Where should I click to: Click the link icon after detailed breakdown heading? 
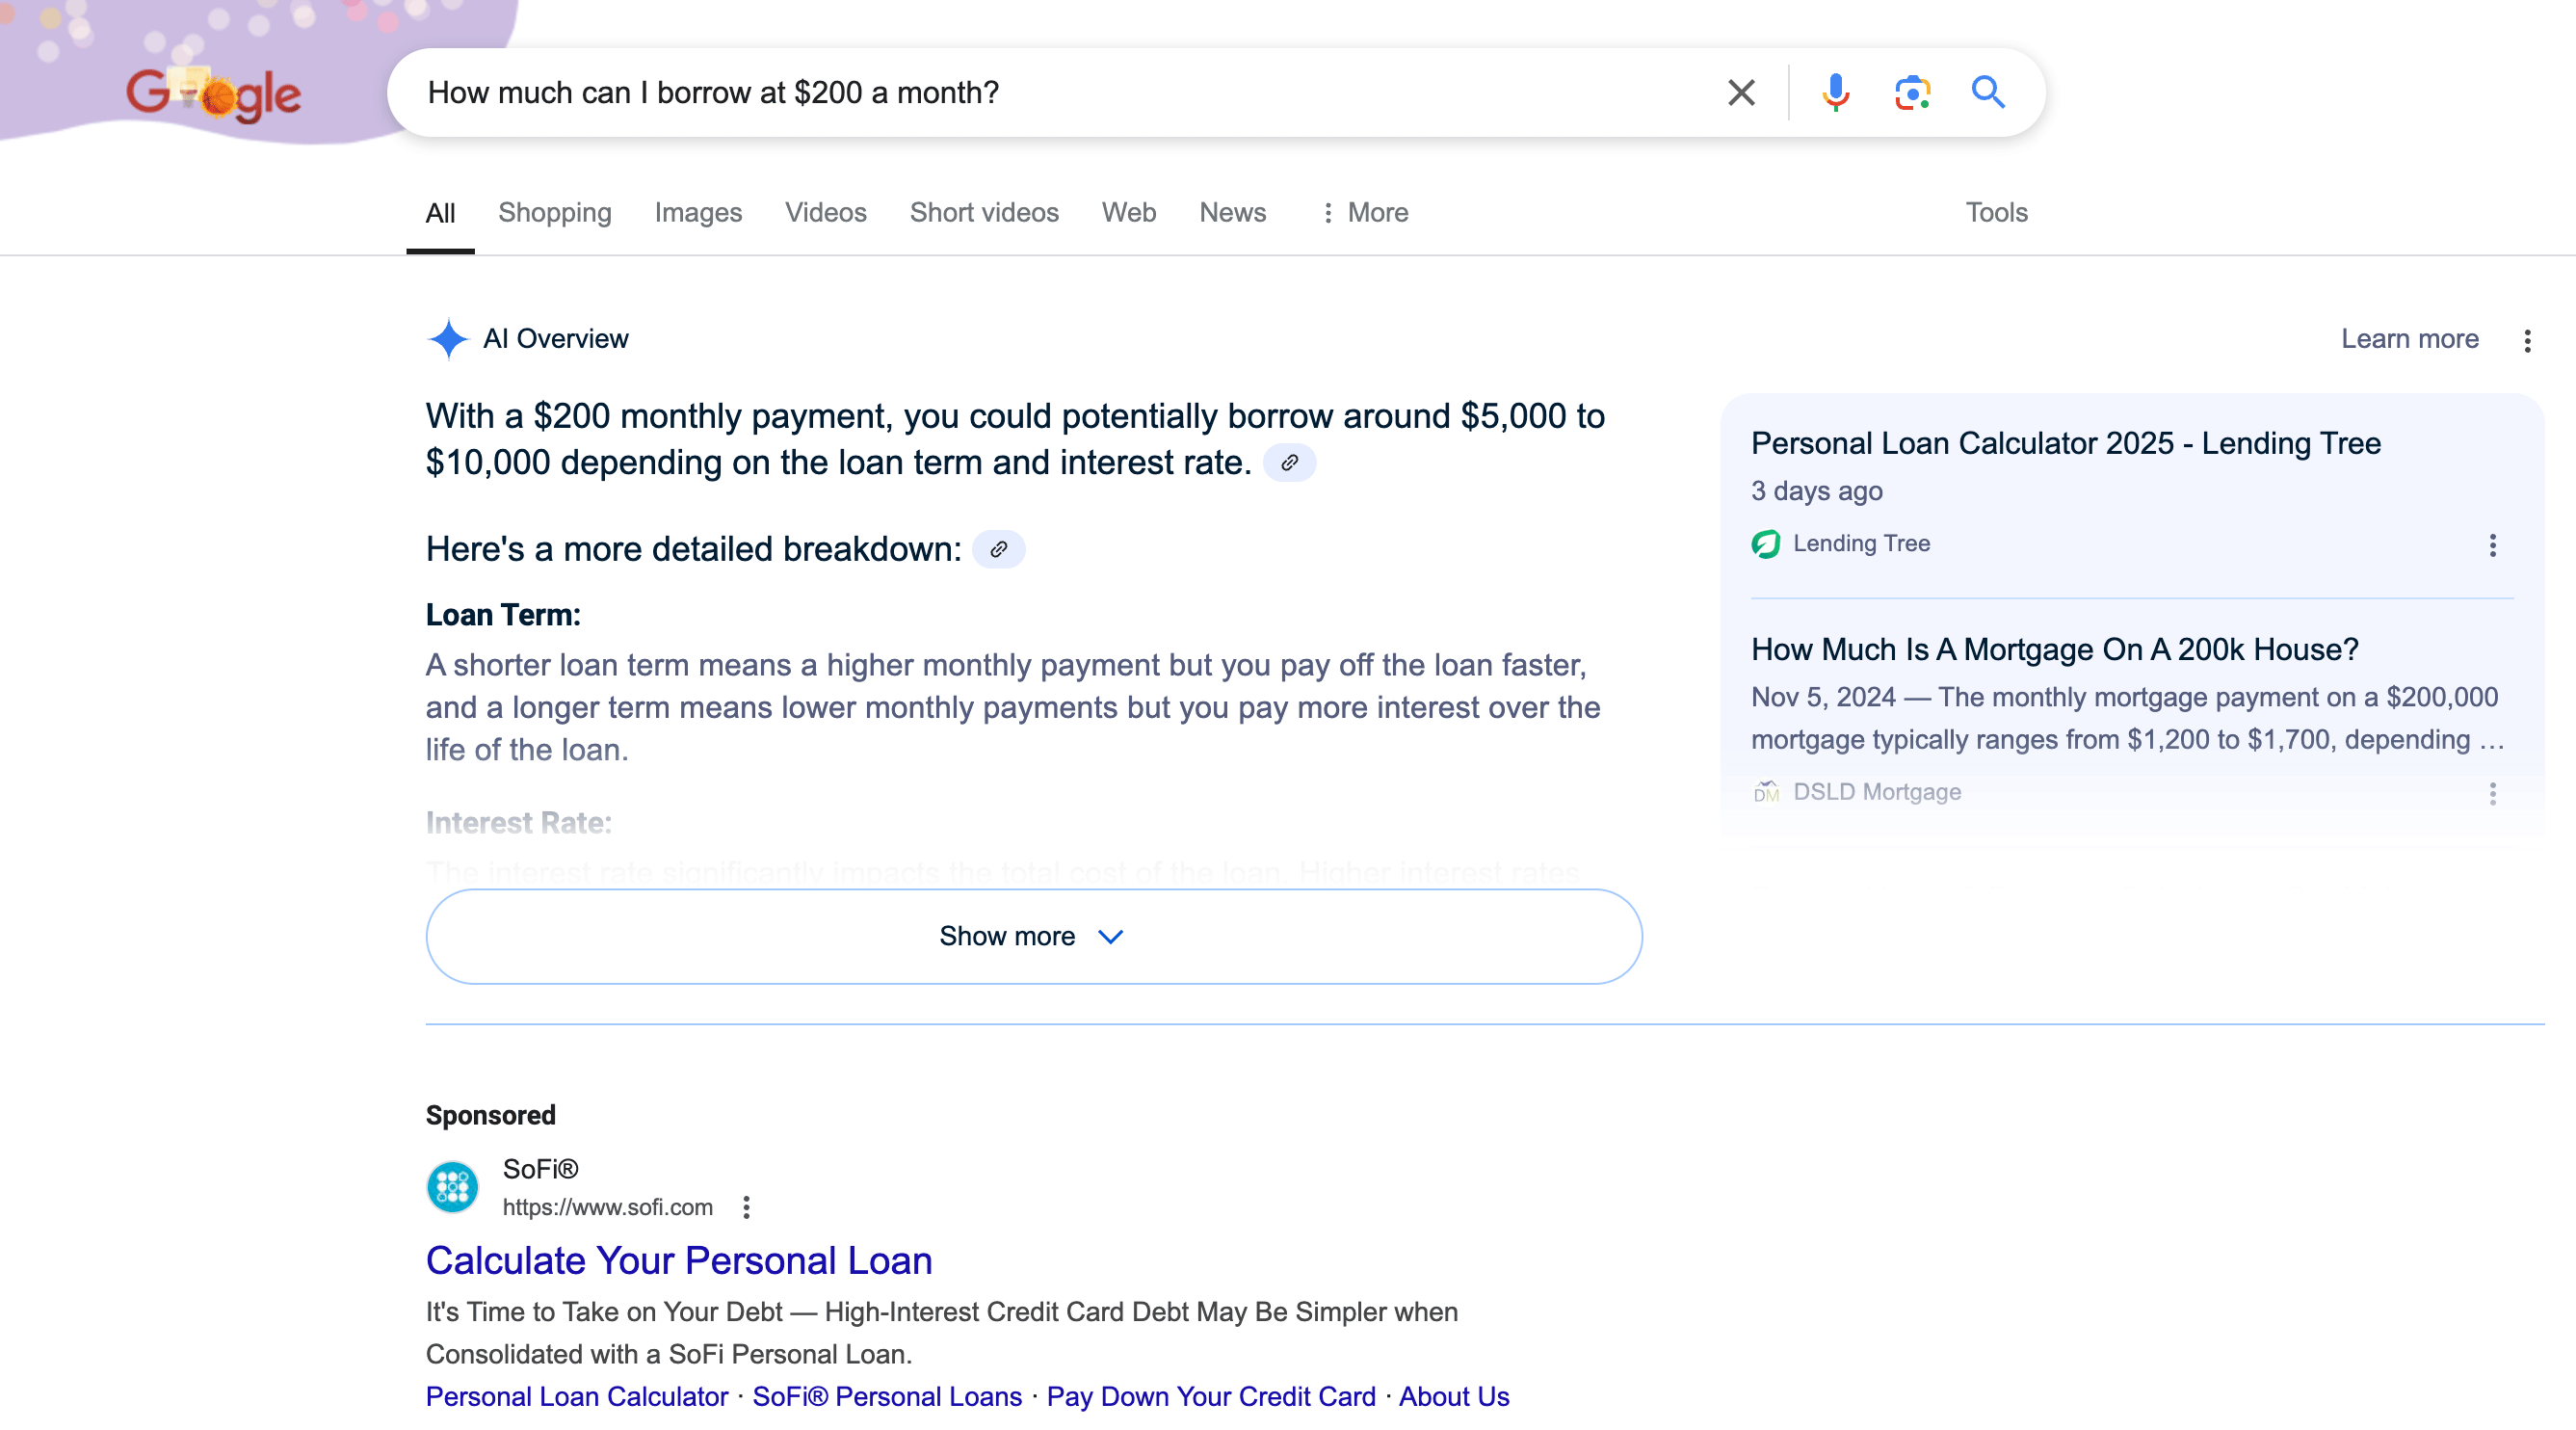click(x=999, y=549)
